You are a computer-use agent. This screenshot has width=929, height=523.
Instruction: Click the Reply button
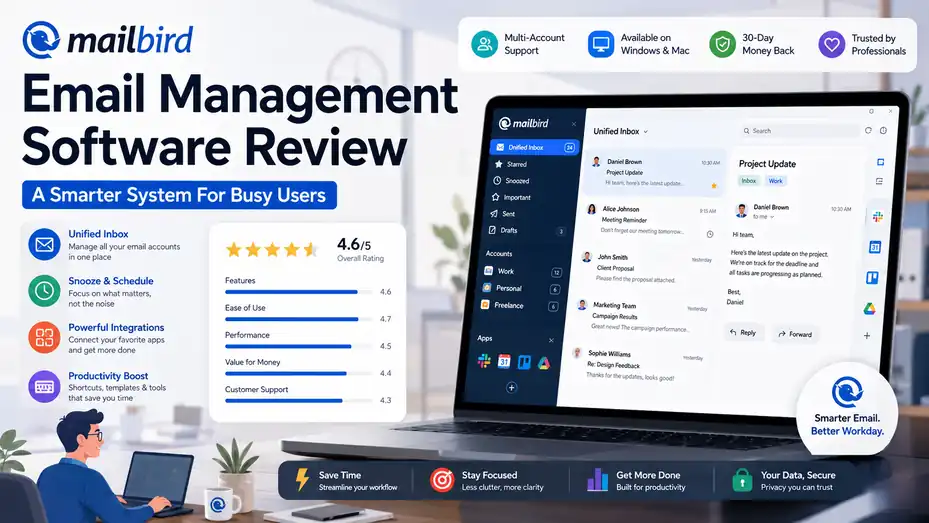(x=743, y=333)
